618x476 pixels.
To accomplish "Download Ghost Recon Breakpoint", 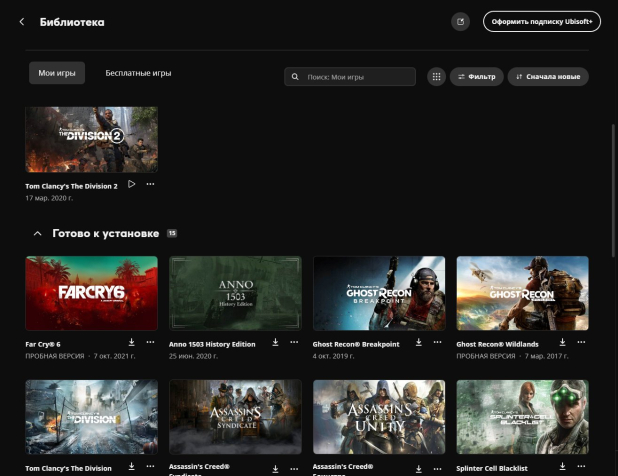I will (419, 342).
